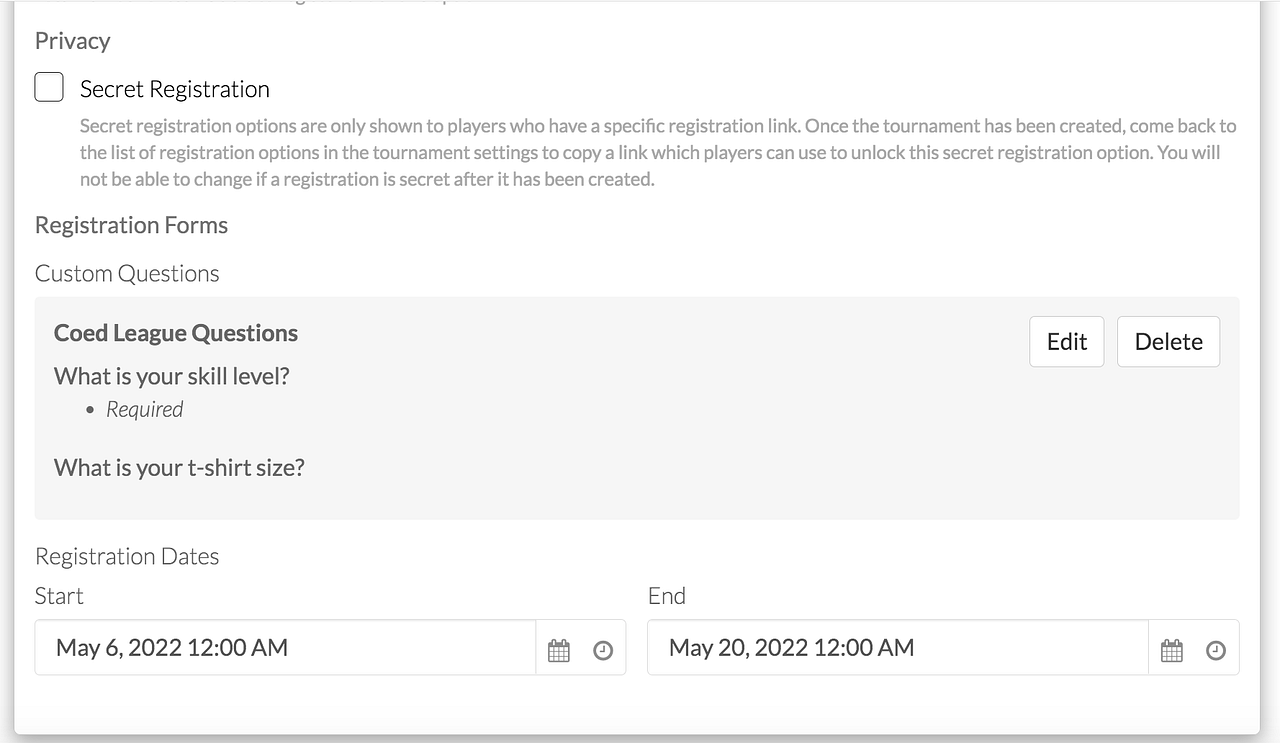Open the Start date calendar picker
Image resolution: width=1280 pixels, height=743 pixels.
click(559, 650)
